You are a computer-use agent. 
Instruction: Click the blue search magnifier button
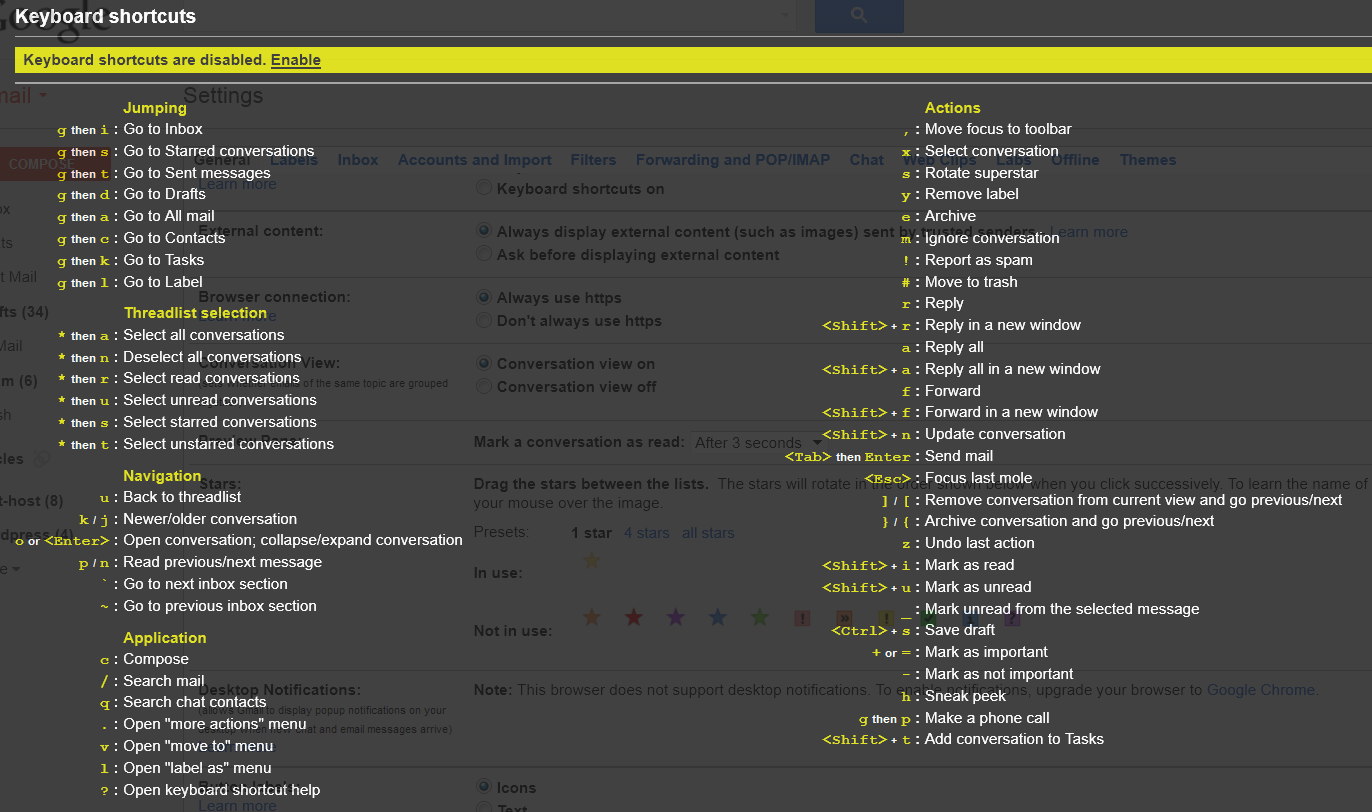(859, 16)
